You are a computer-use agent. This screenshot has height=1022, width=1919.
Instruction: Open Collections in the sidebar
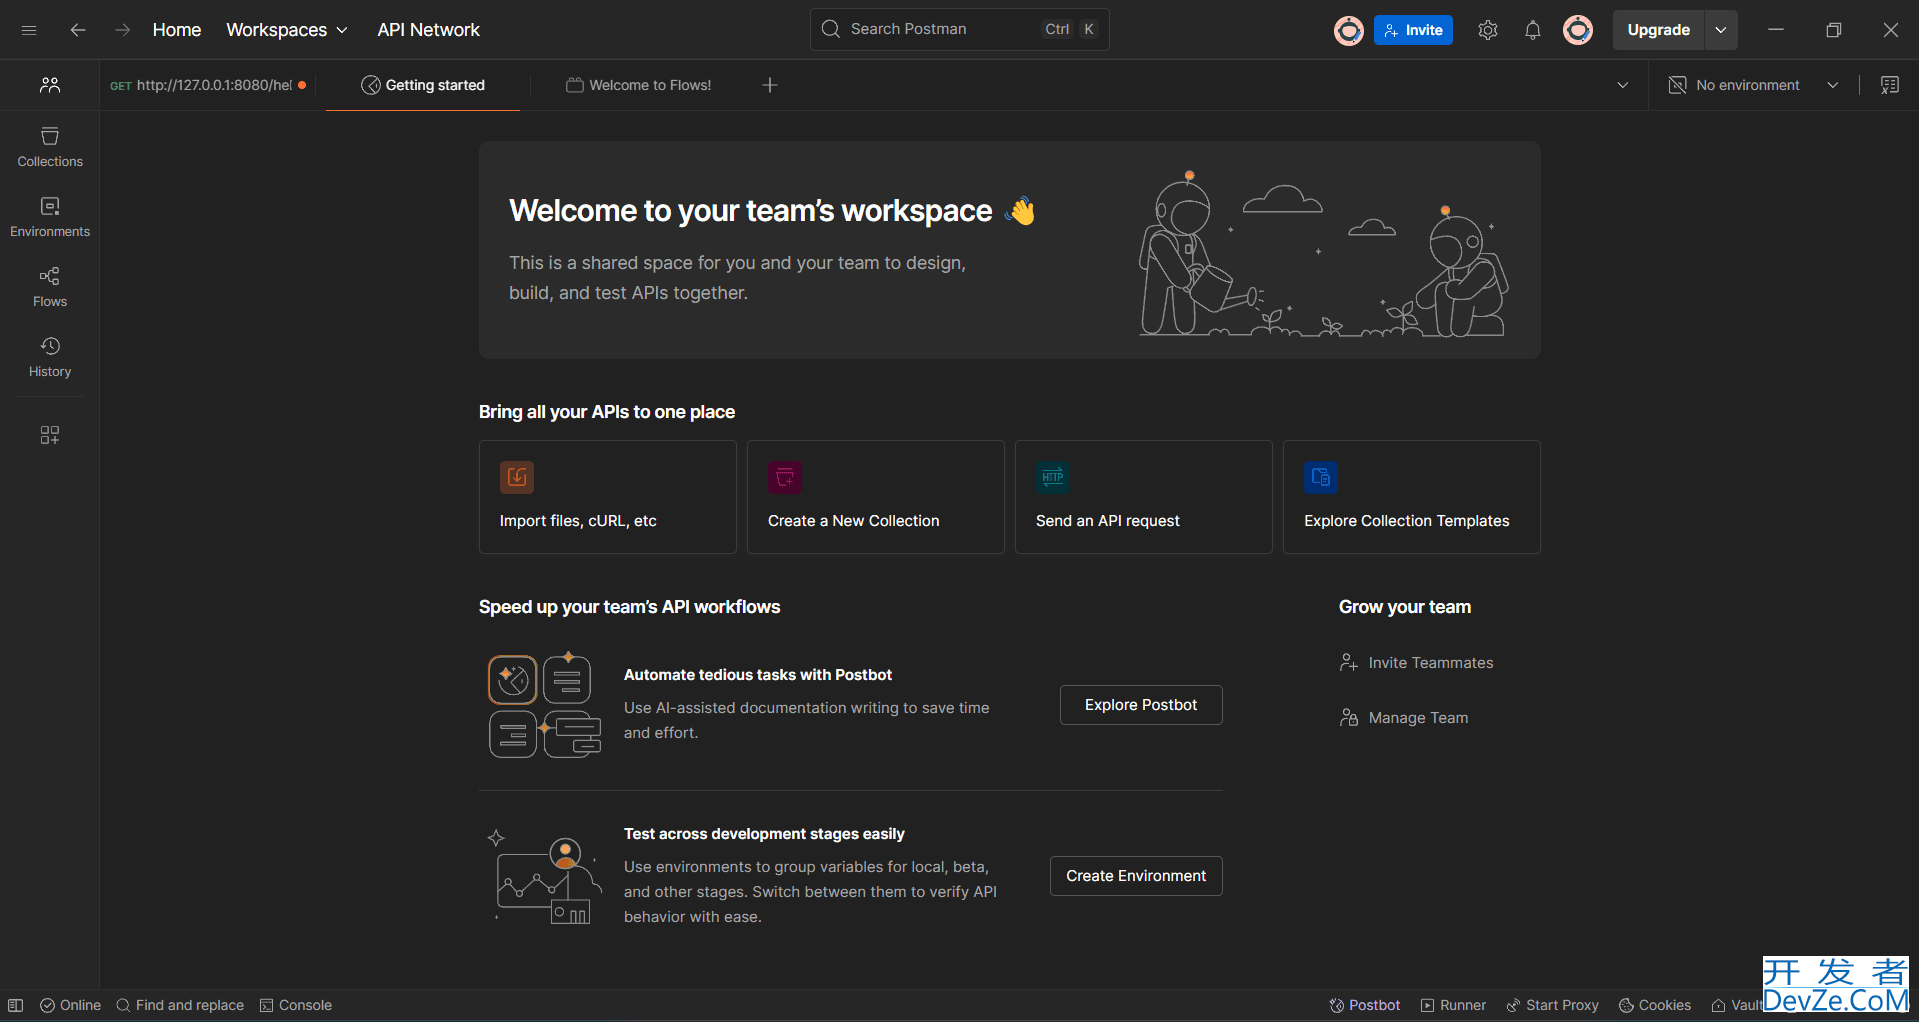click(50, 147)
